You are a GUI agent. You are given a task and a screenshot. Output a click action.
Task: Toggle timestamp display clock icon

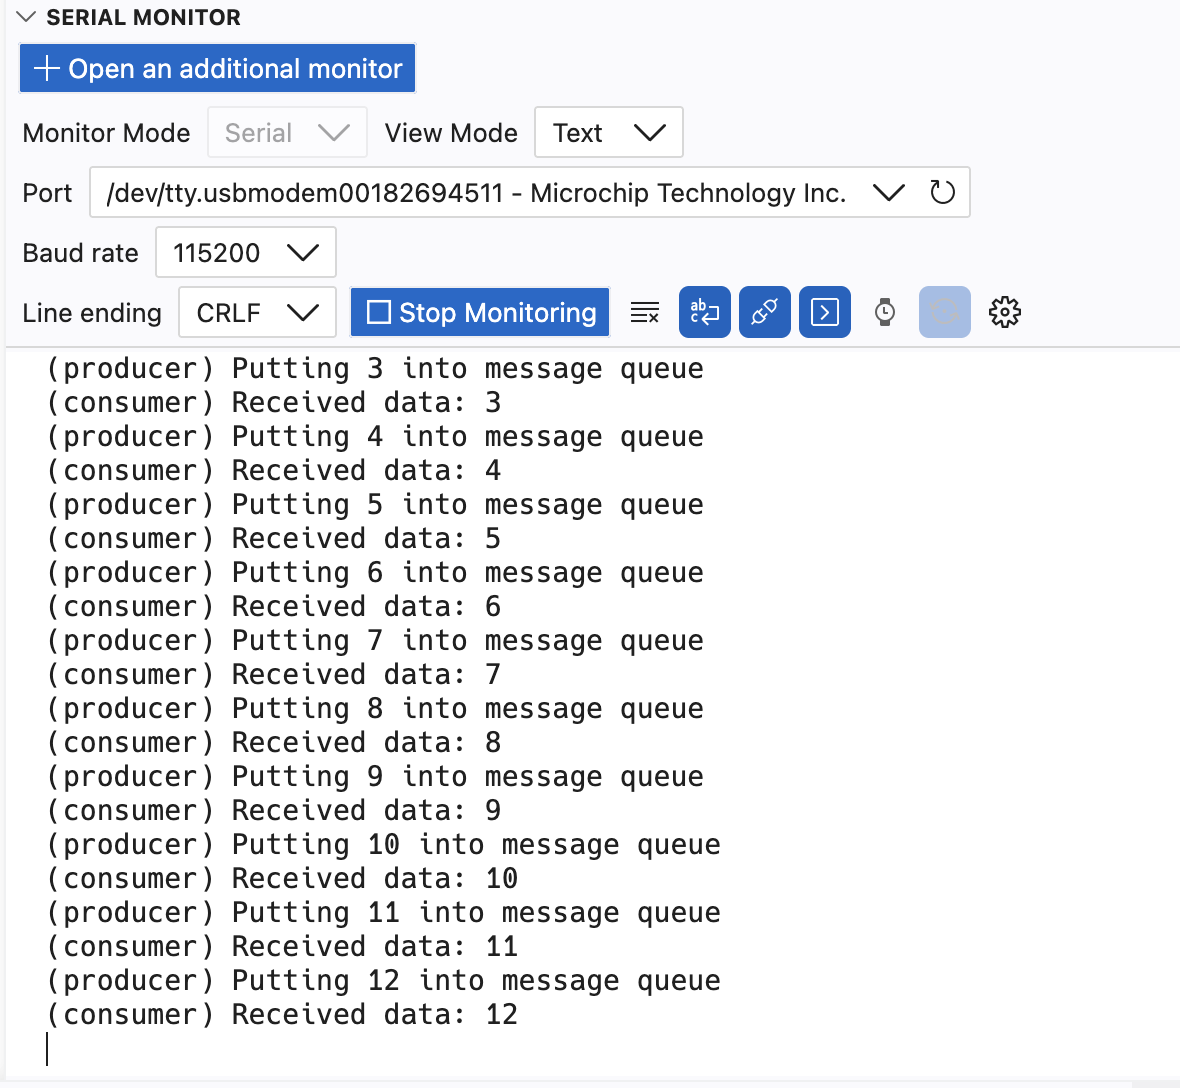point(885,312)
